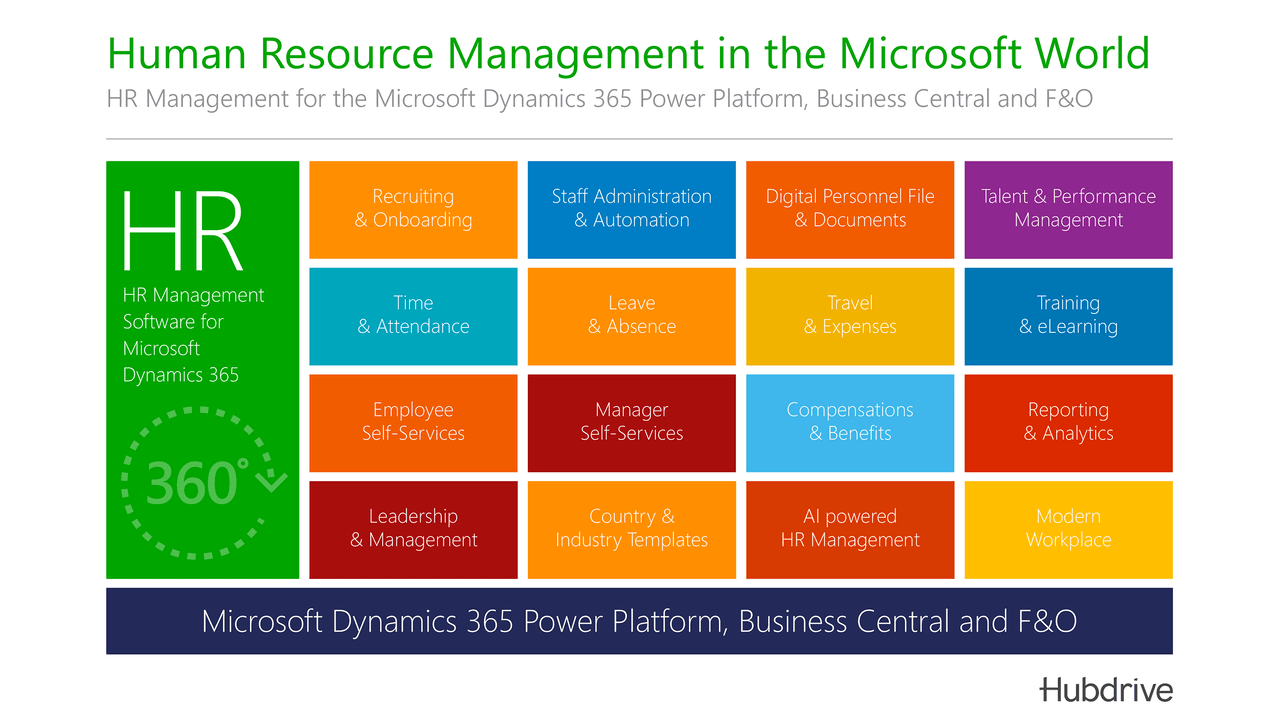1280x720 pixels.
Task: Click the large HR letters
Action: point(183,231)
